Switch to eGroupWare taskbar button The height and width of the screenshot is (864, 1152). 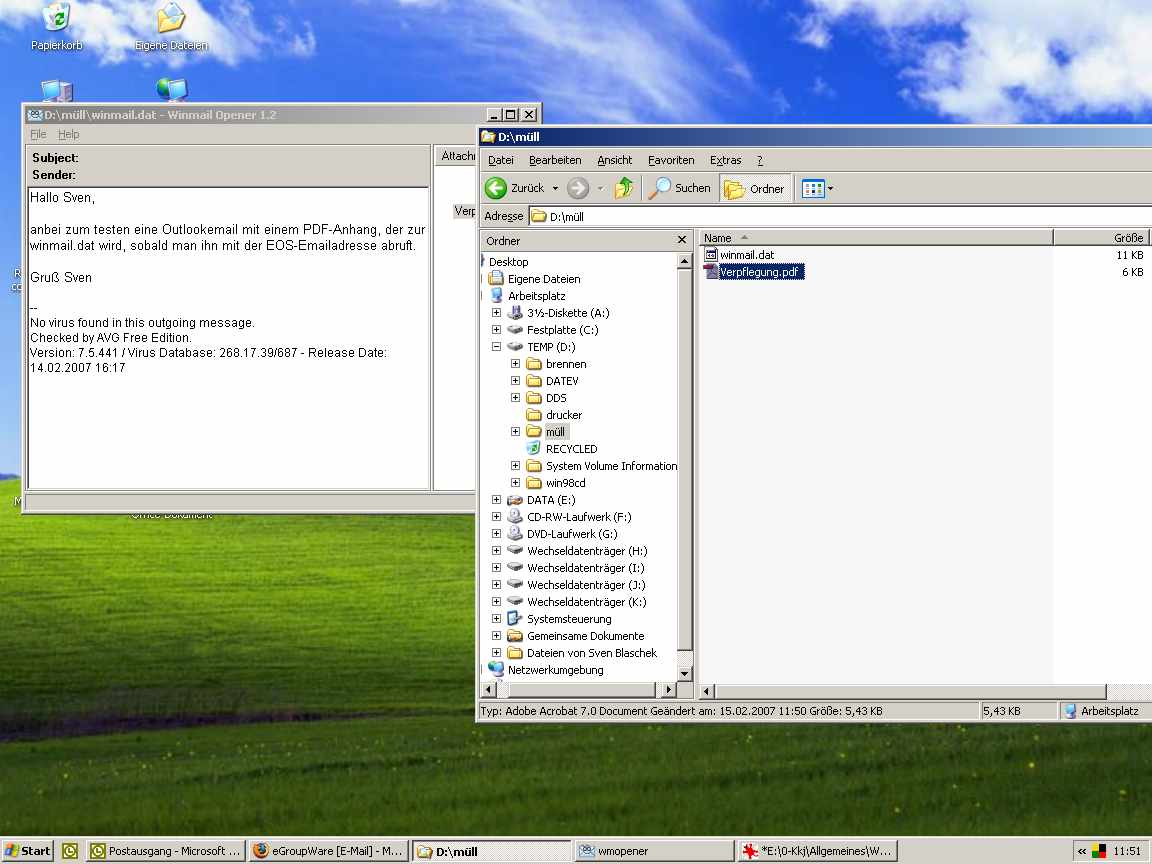(328, 851)
